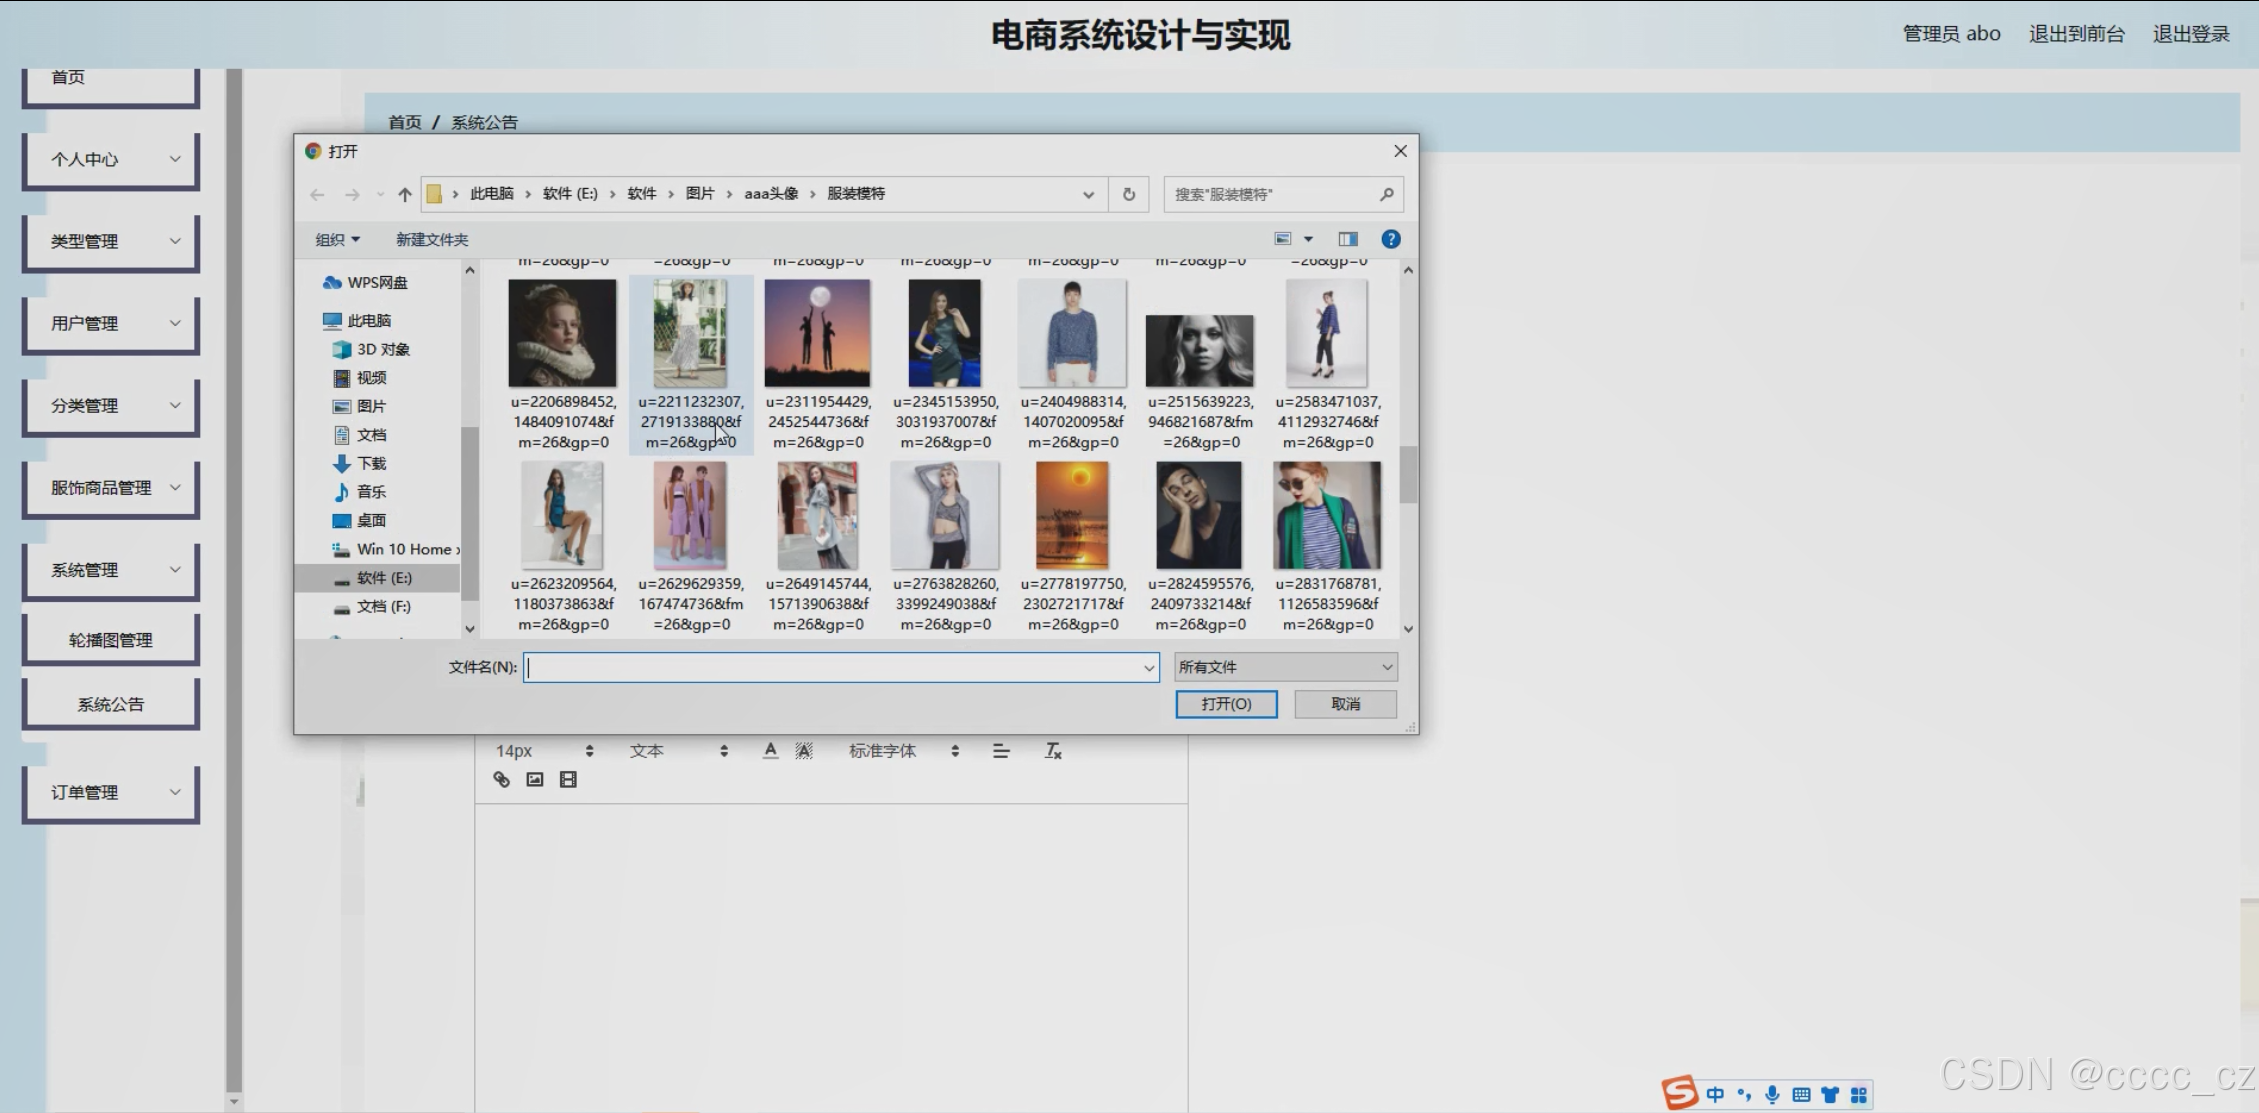Go up one folder level
Viewport: 2259px width, 1113px height.
pyautogui.click(x=405, y=194)
